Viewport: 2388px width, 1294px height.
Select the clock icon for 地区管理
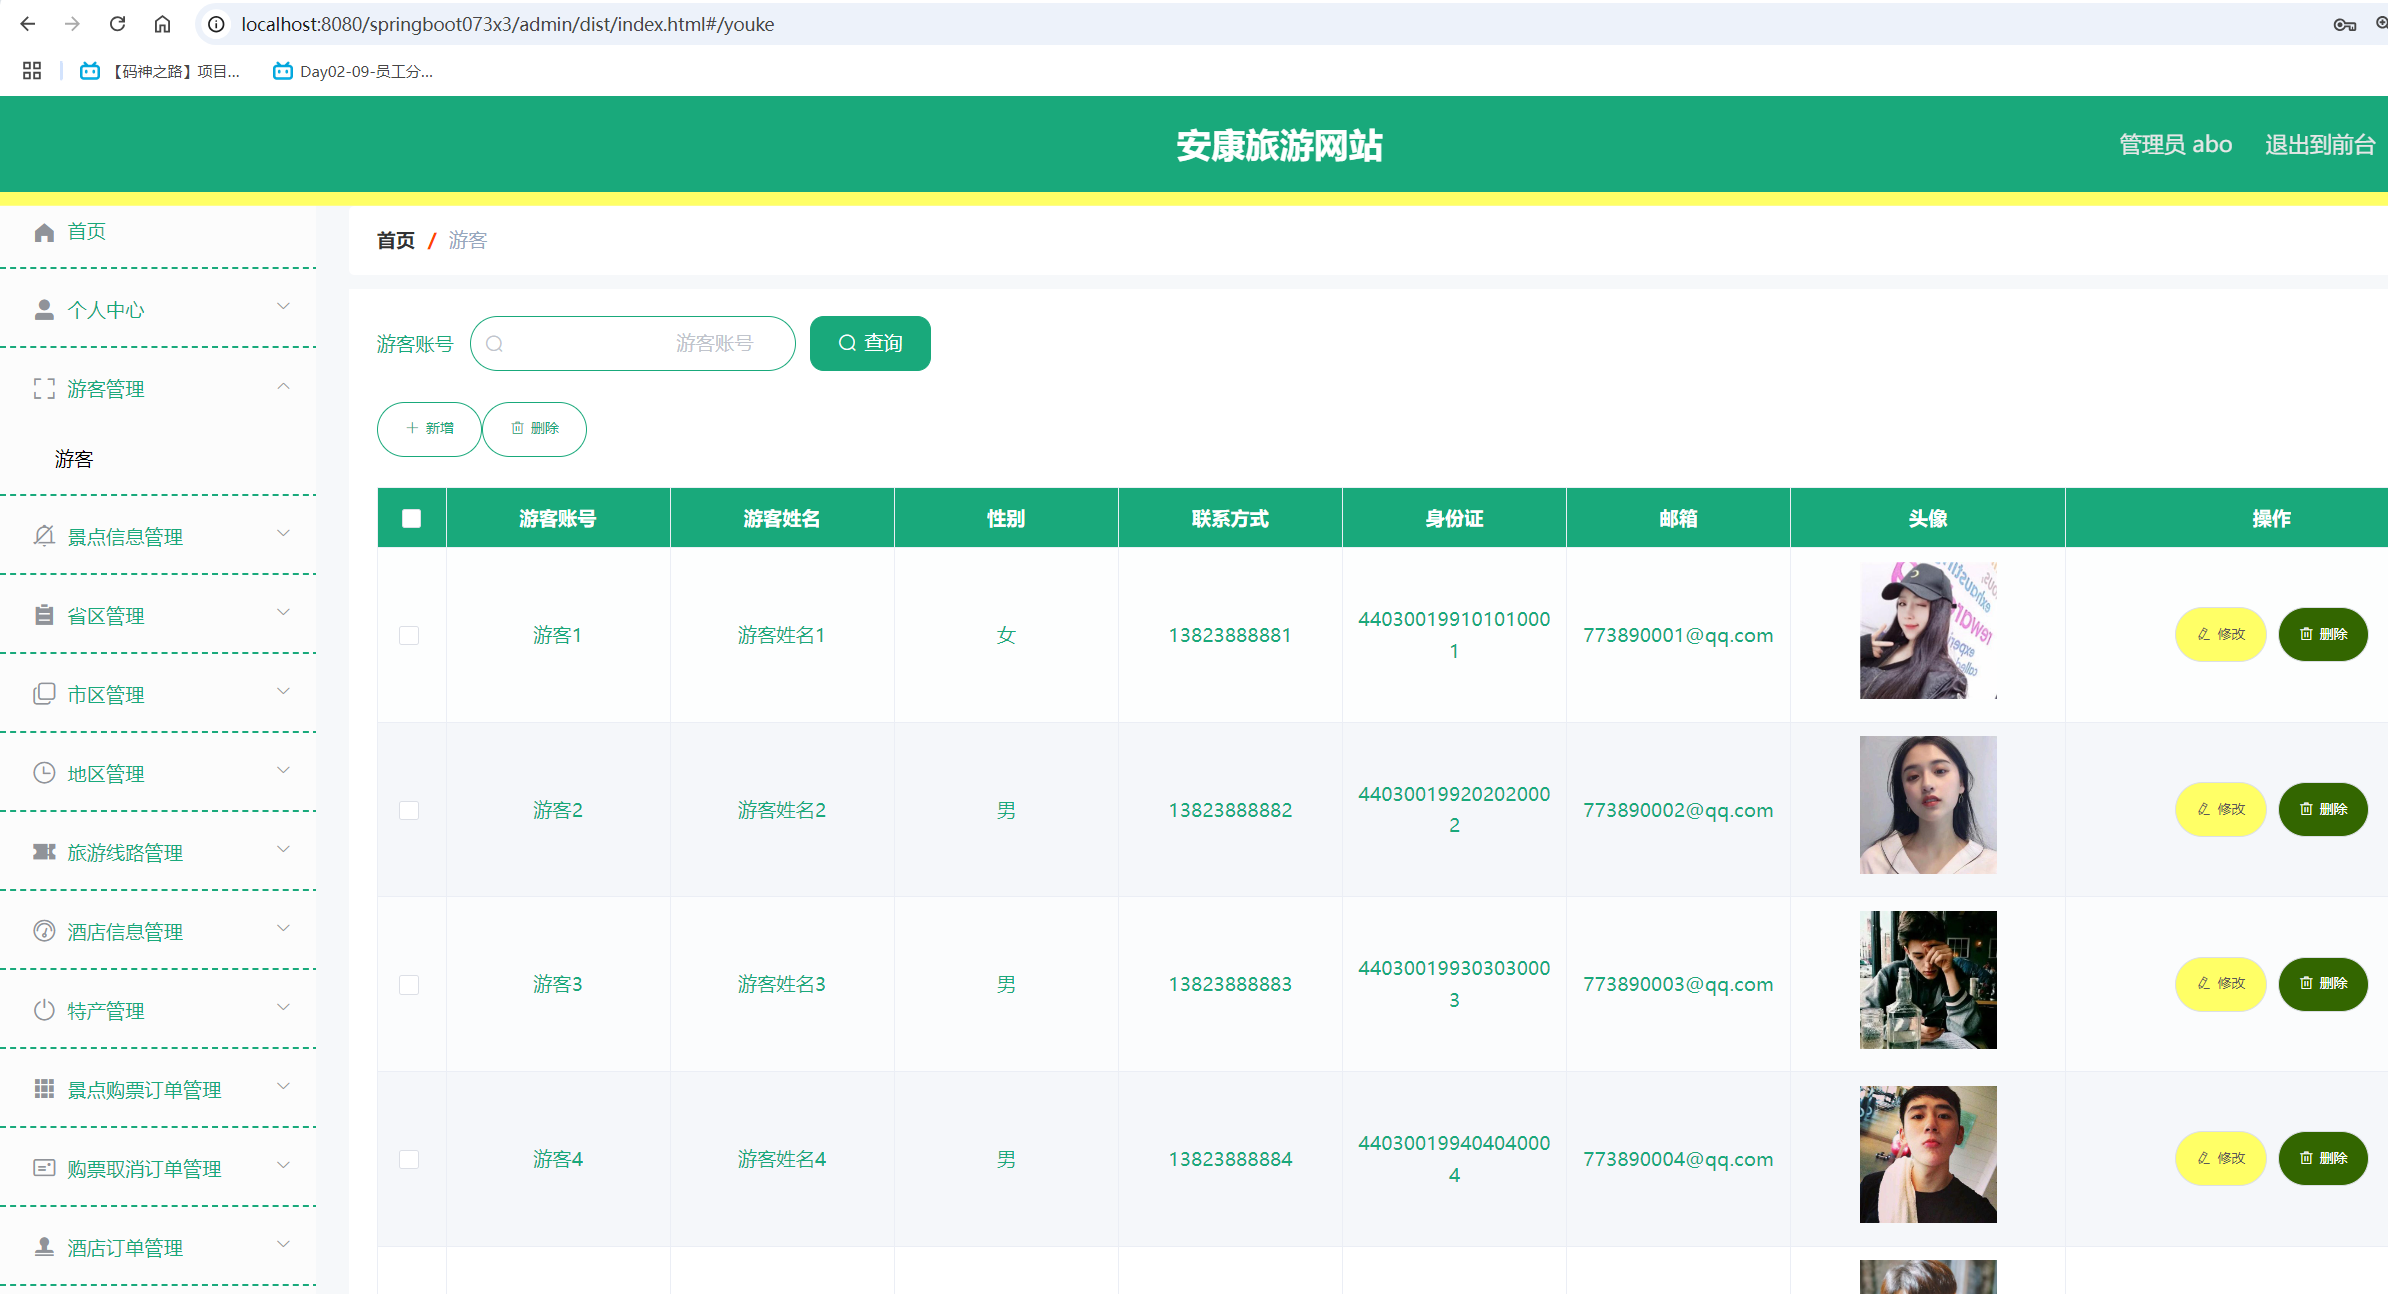point(44,772)
